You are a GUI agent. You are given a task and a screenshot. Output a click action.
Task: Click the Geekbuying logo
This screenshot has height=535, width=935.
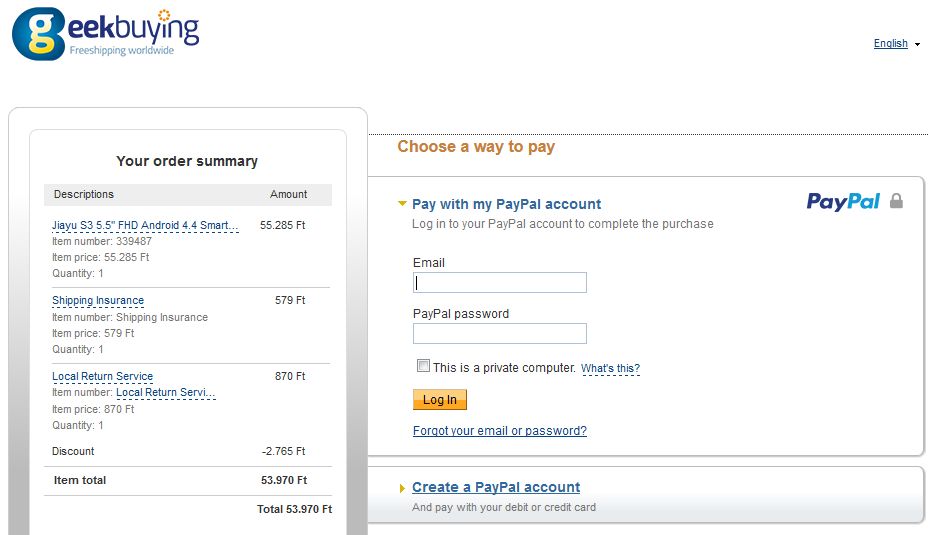pos(106,34)
